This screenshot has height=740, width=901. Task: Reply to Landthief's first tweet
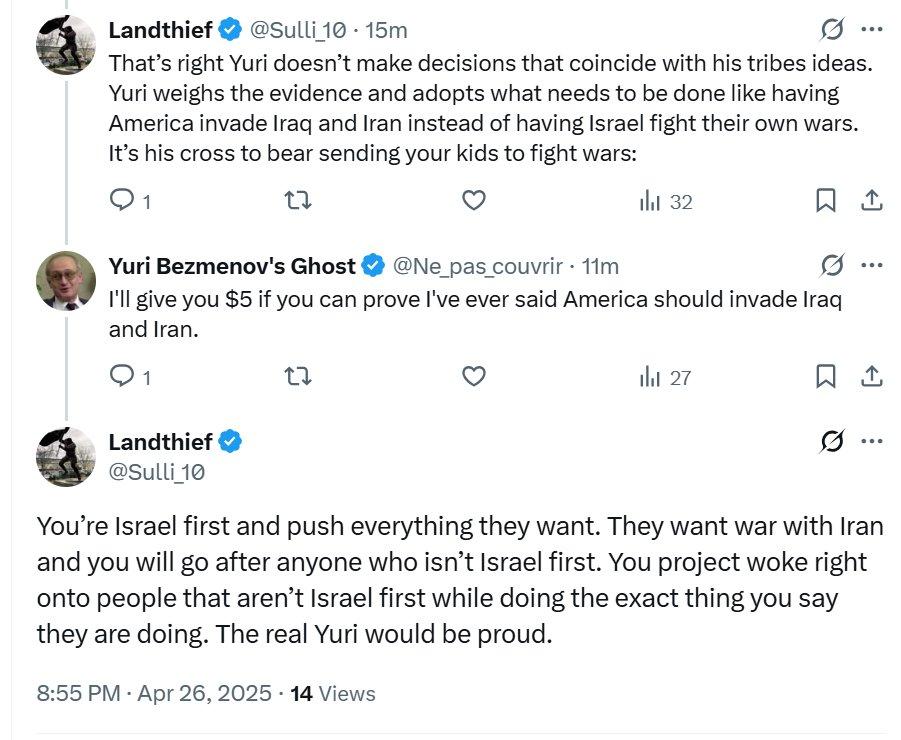click(x=122, y=201)
